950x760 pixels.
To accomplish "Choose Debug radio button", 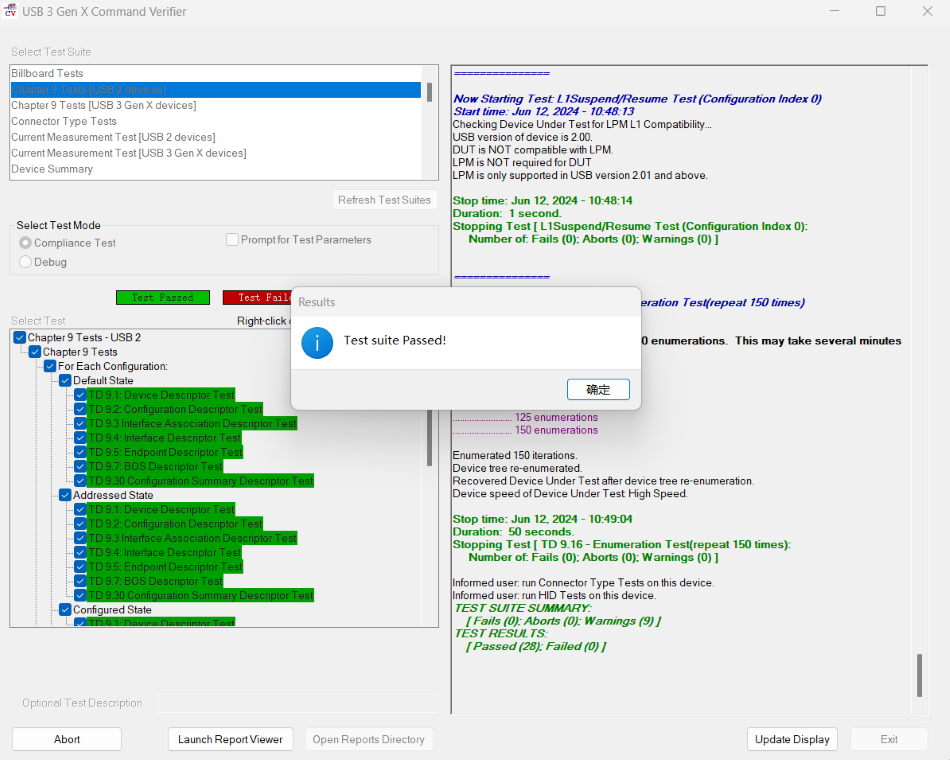I will tap(25, 262).
